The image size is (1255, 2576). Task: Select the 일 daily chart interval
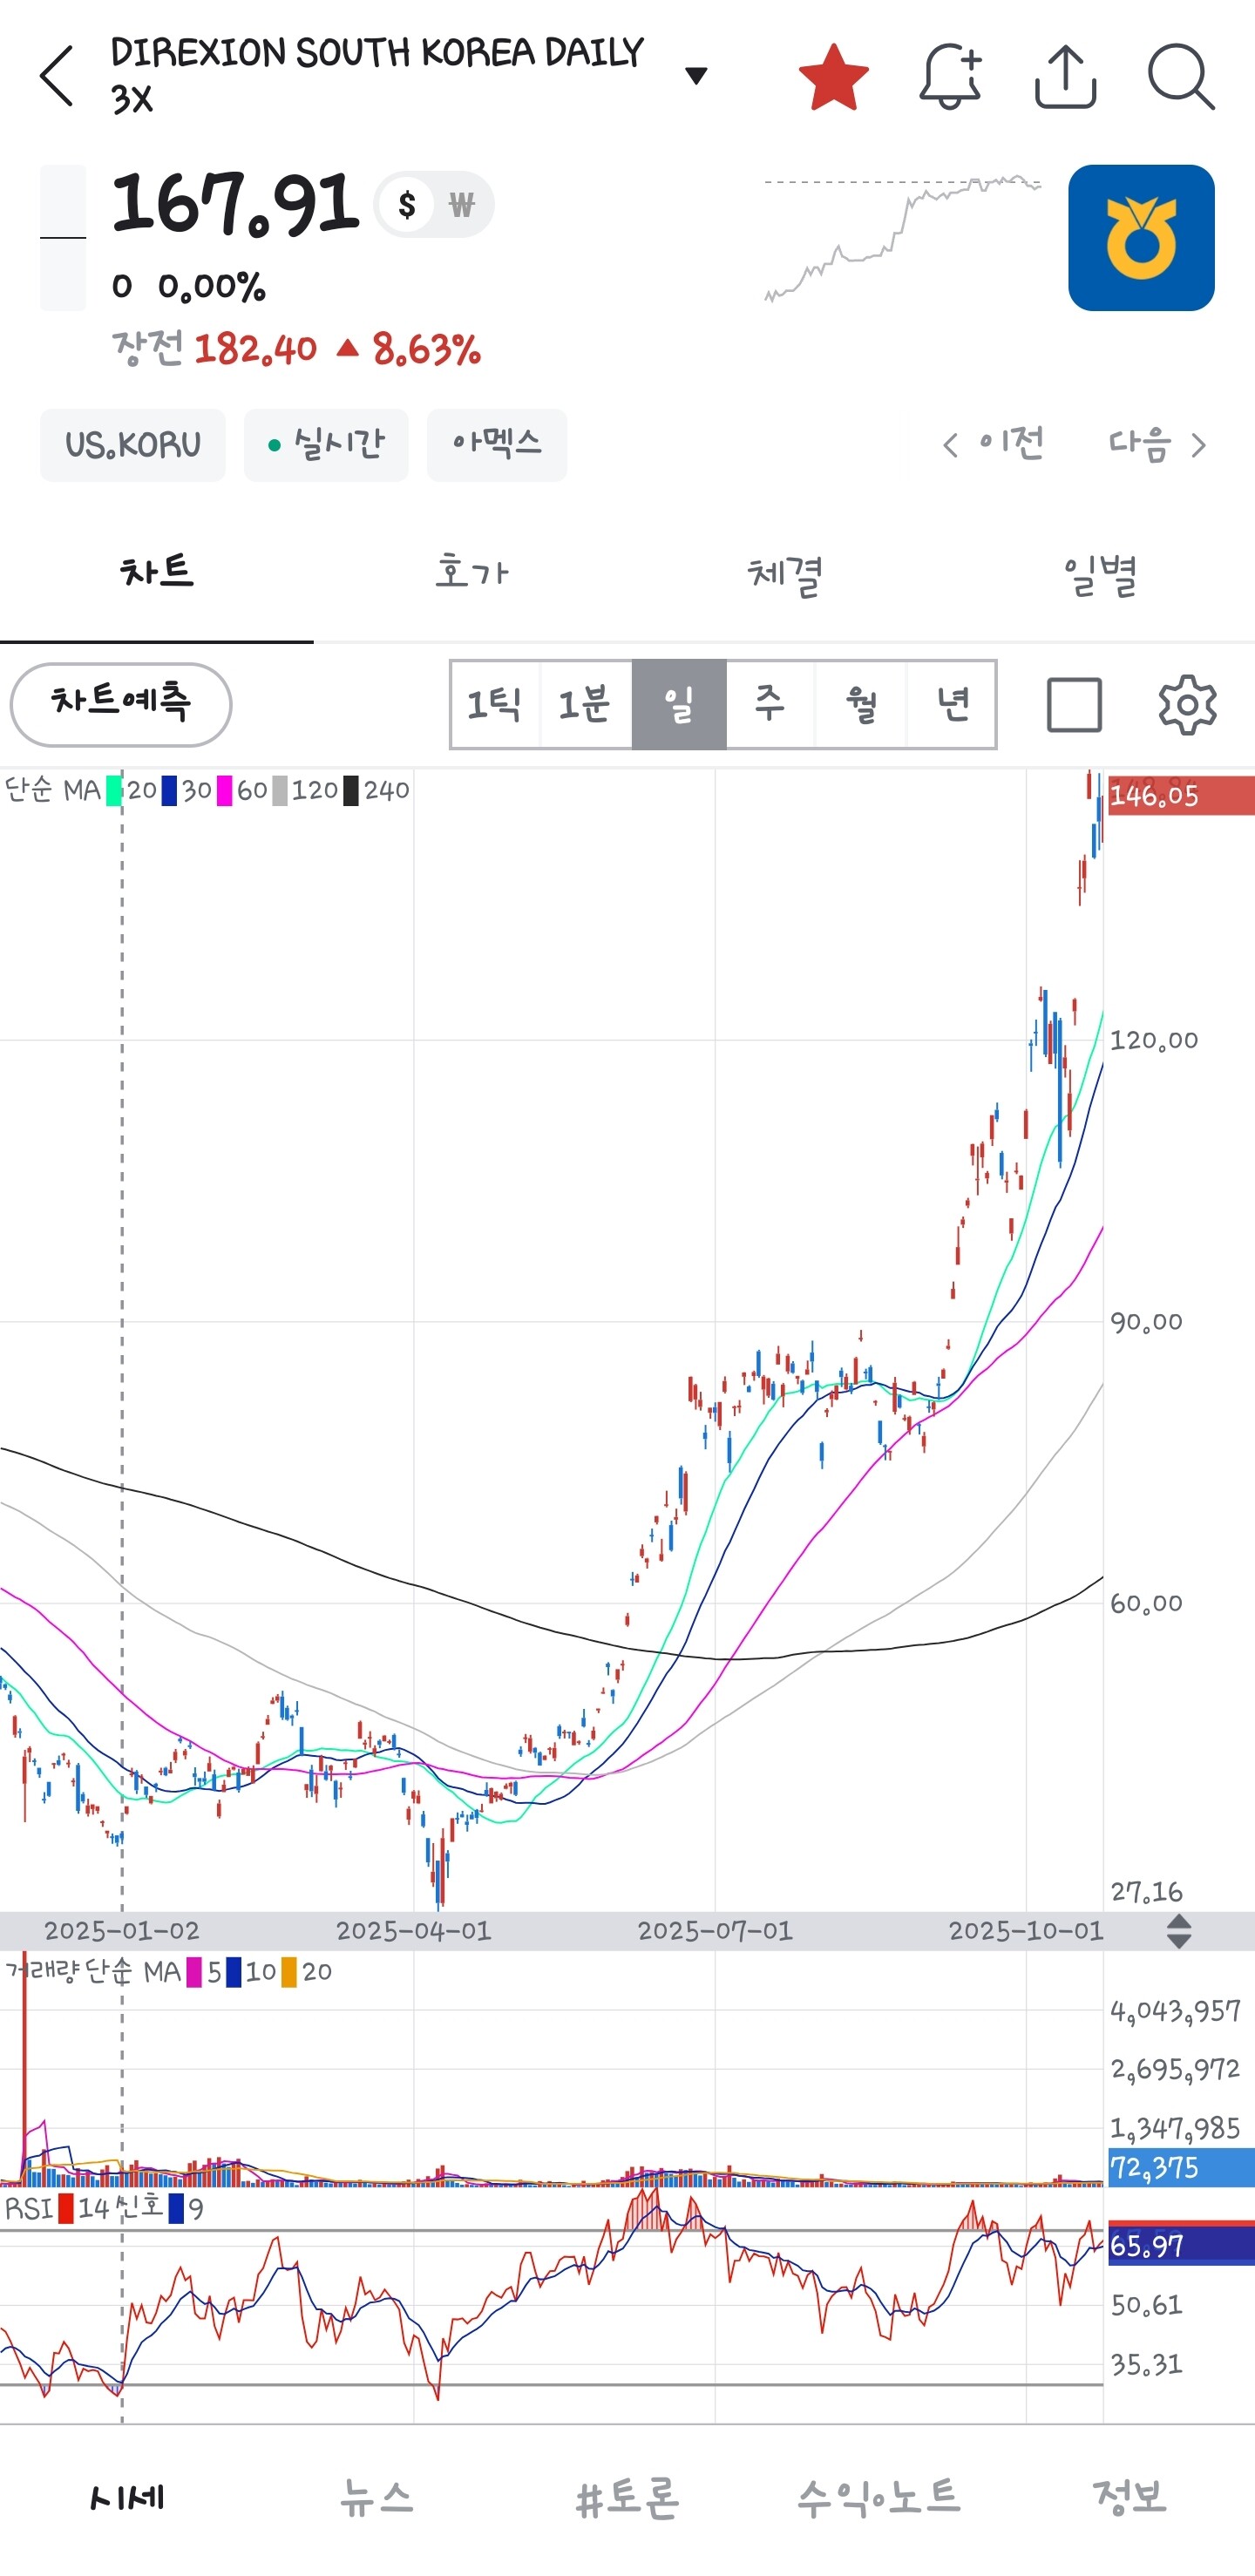[x=679, y=704]
